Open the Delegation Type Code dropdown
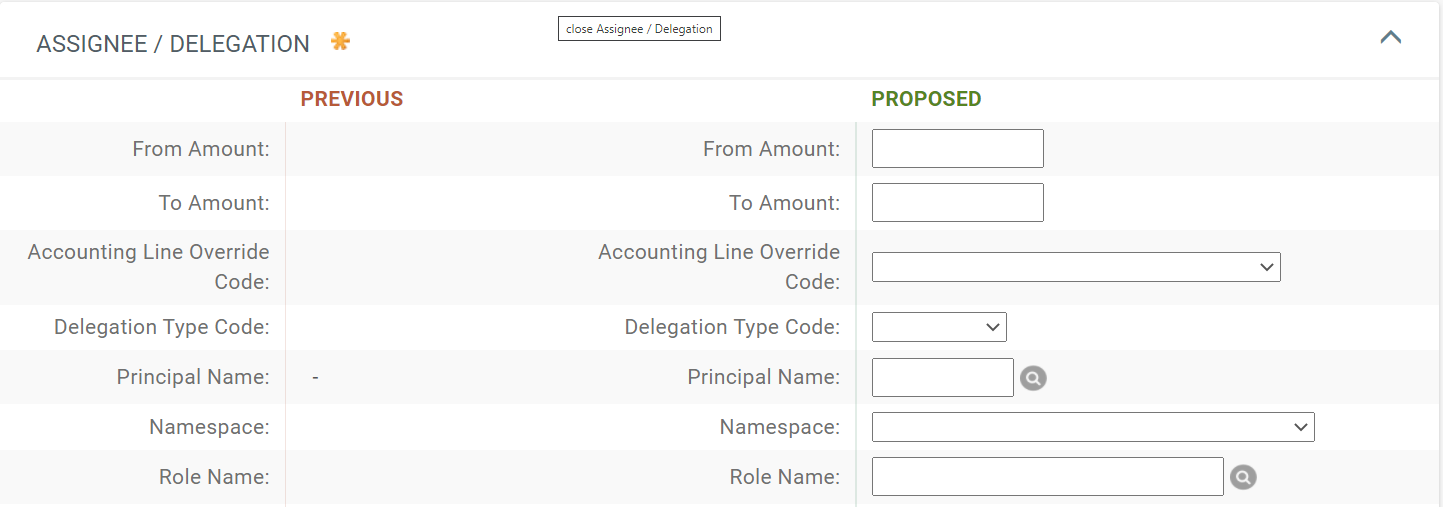This screenshot has height=507, width=1443. pyautogui.click(x=938, y=327)
